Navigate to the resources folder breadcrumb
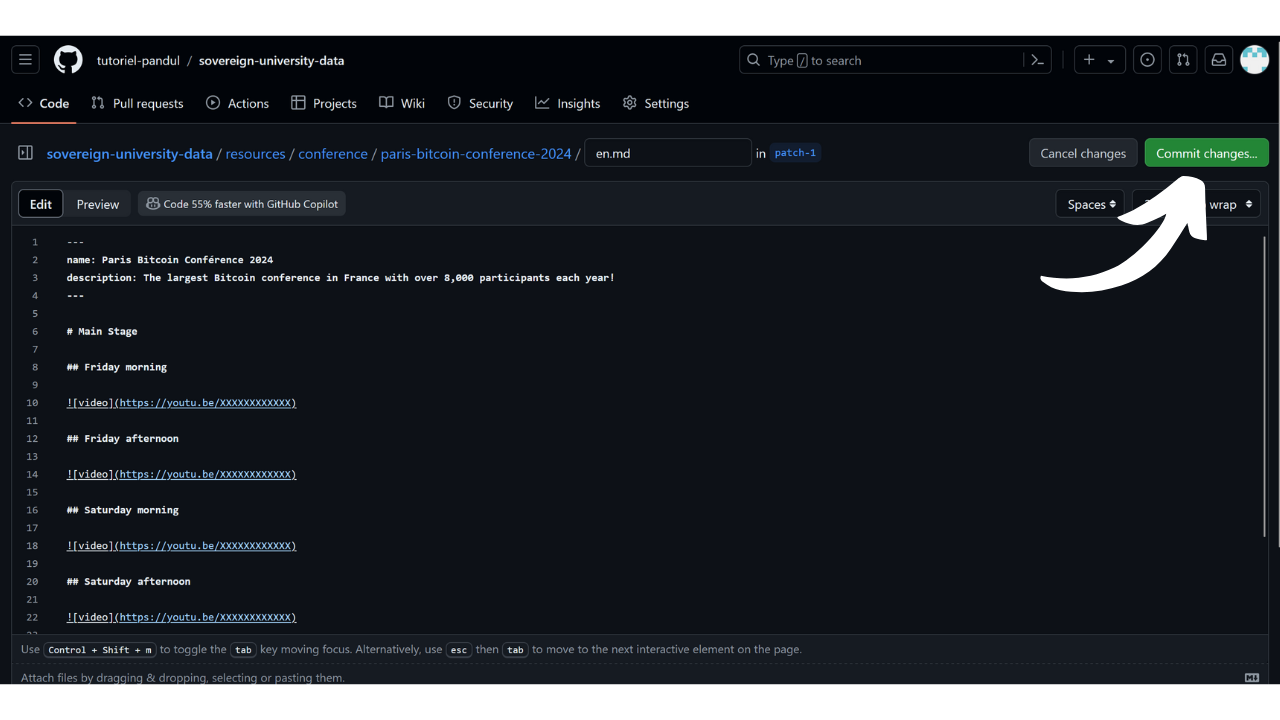This screenshot has width=1280, height=720. pyautogui.click(x=255, y=153)
